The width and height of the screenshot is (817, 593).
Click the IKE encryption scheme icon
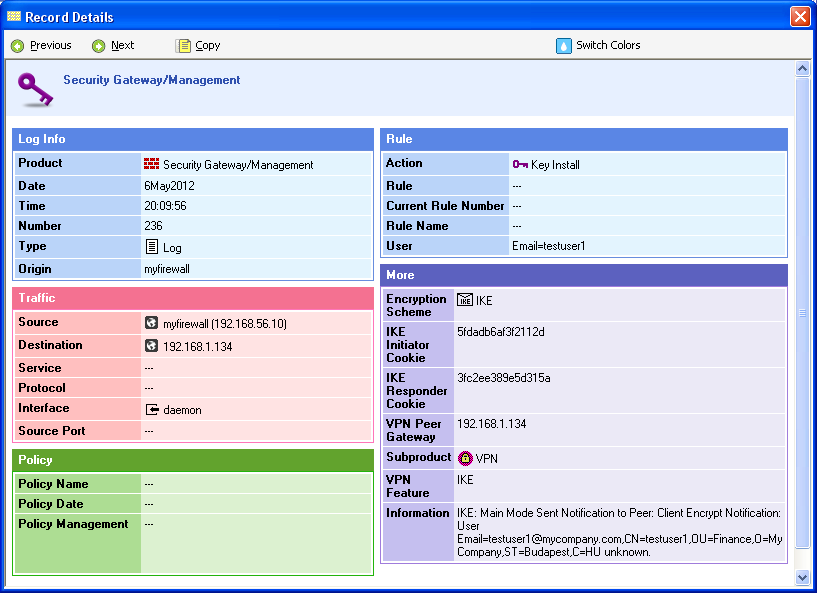point(465,300)
